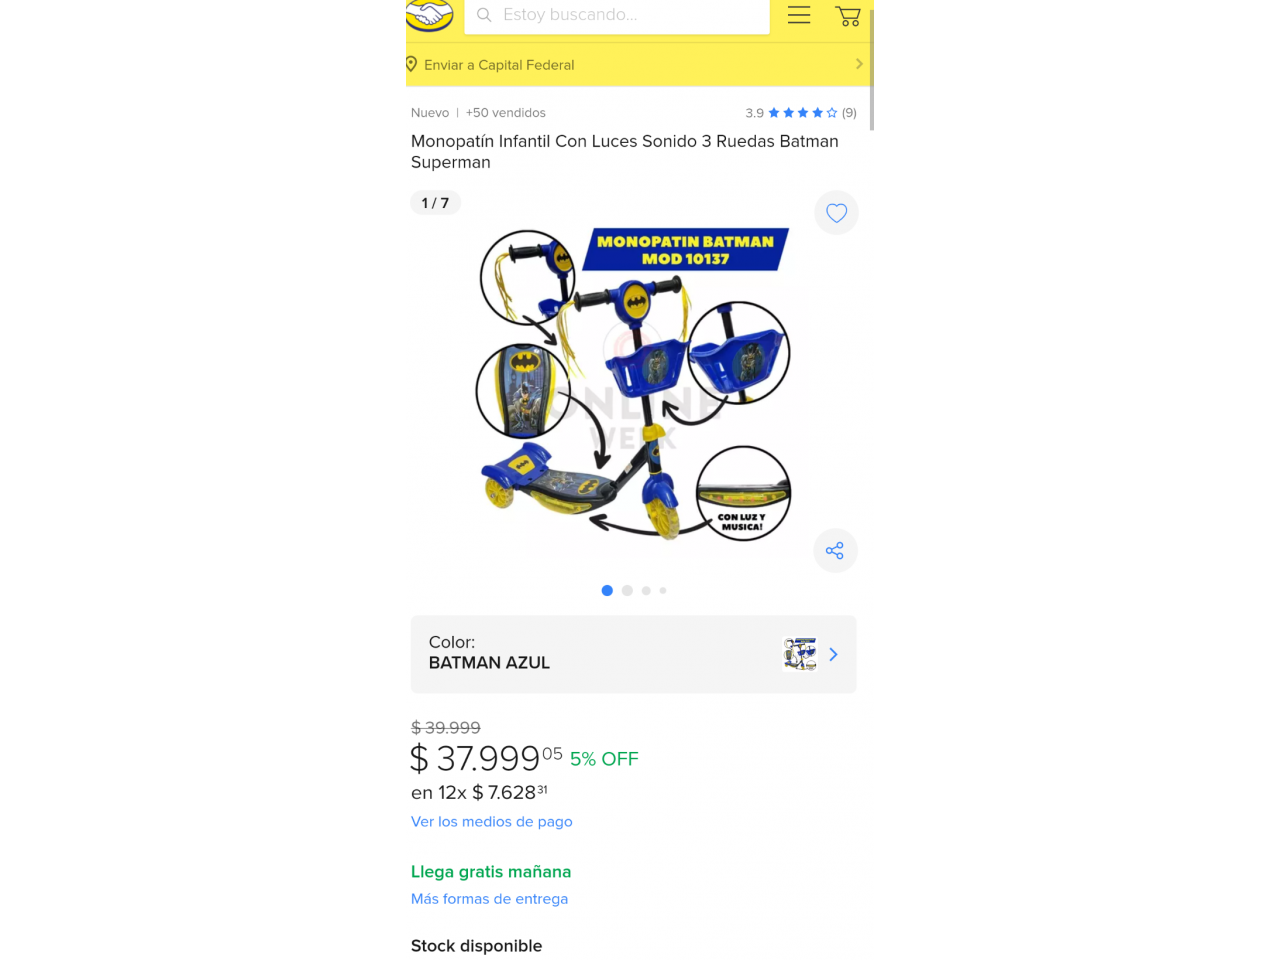Viewport: 1280px width, 960px height.
Task: Add product to favorites heart
Action: tap(837, 213)
